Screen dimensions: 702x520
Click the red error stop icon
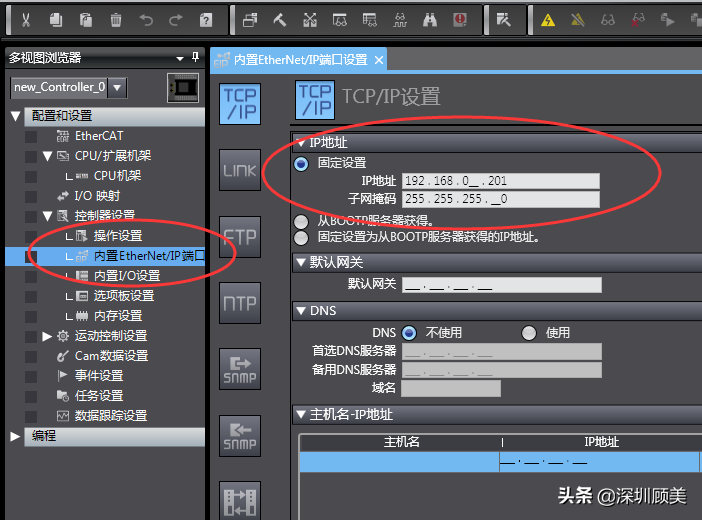coord(460,20)
